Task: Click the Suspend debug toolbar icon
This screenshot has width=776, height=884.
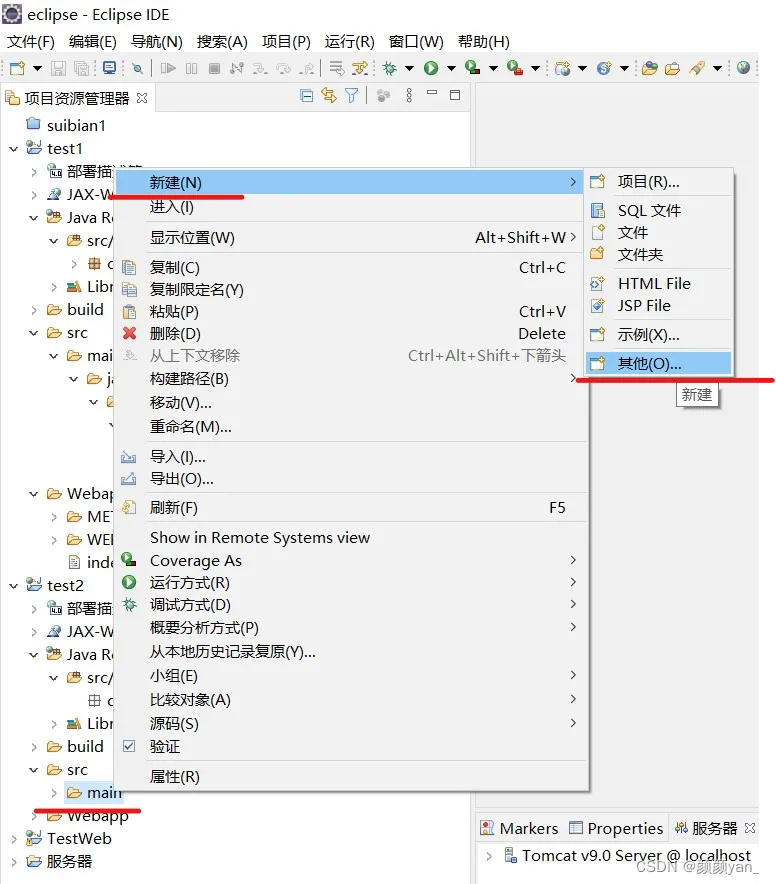Action: tap(192, 68)
